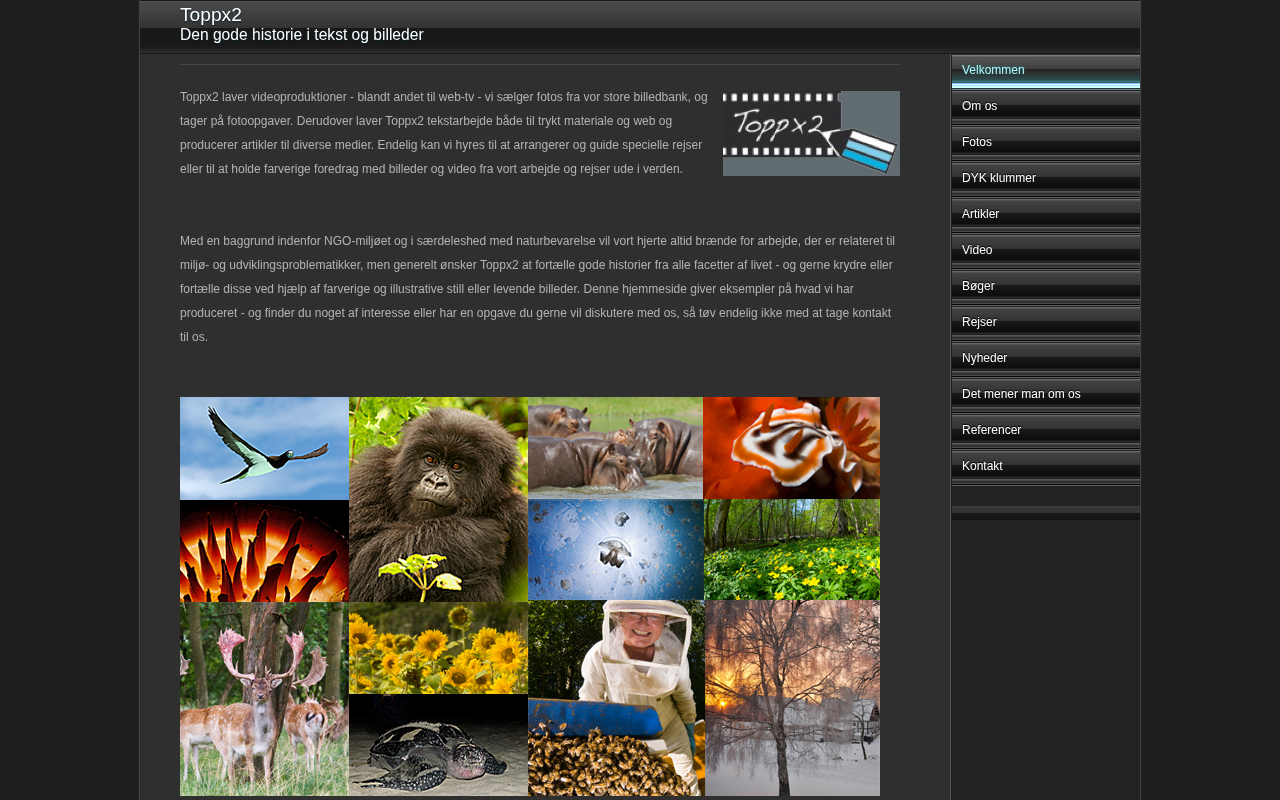
Task: Click the hippos in water photo
Action: pyautogui.click(x=615, y=447)
